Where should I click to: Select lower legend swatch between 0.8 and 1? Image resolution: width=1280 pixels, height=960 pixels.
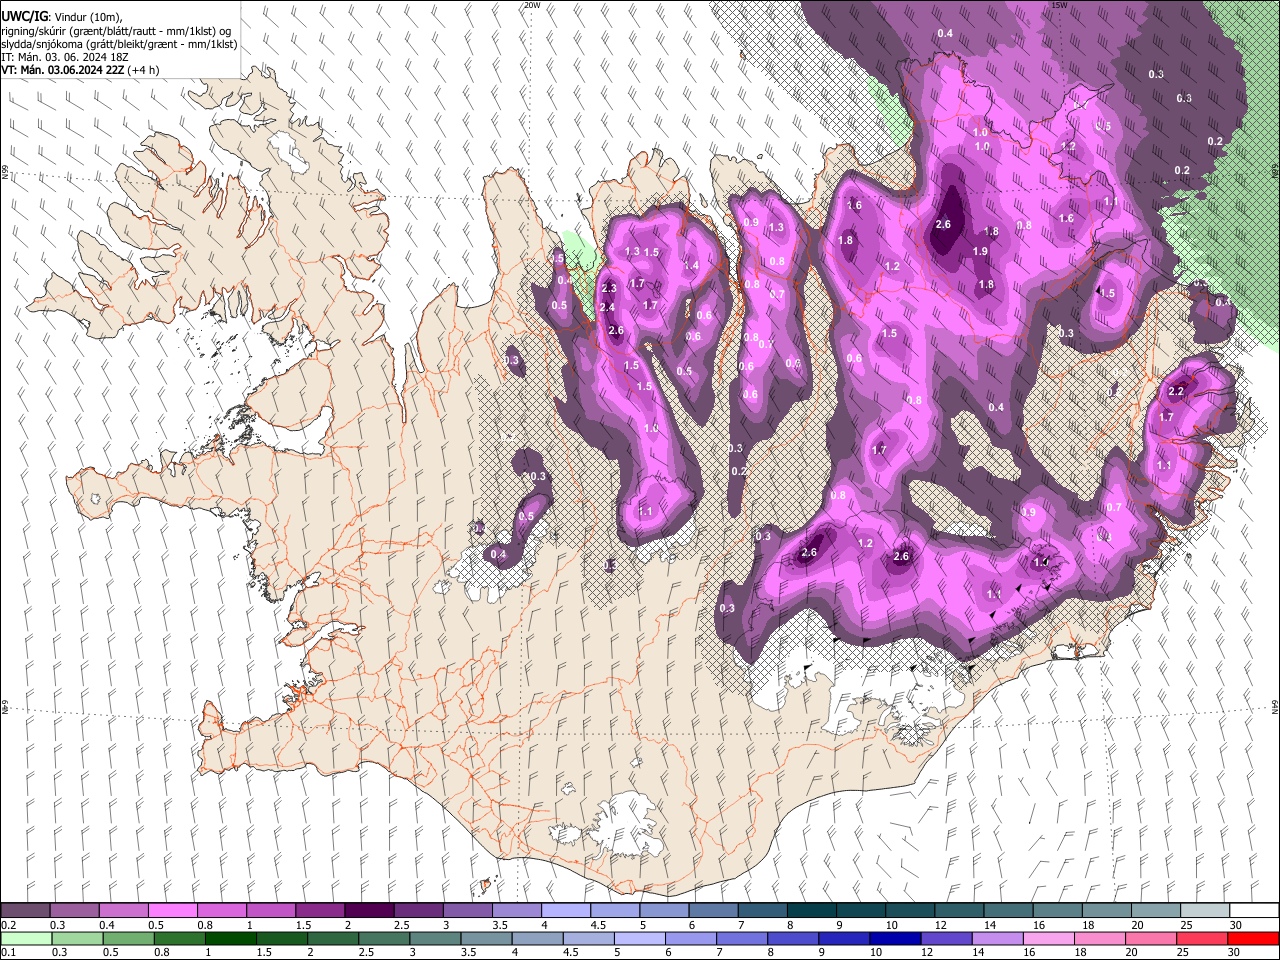179,939
